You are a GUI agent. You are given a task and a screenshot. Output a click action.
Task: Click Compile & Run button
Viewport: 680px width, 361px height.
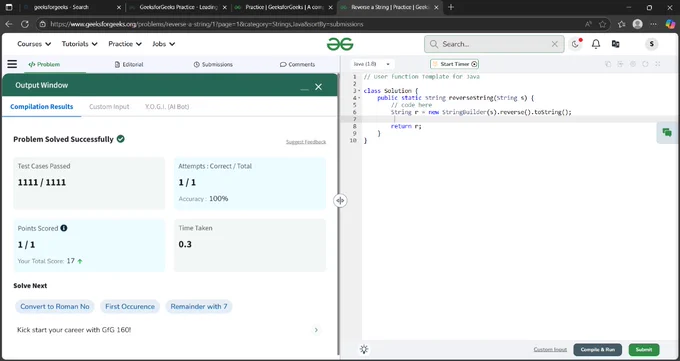tap(598, 350)
